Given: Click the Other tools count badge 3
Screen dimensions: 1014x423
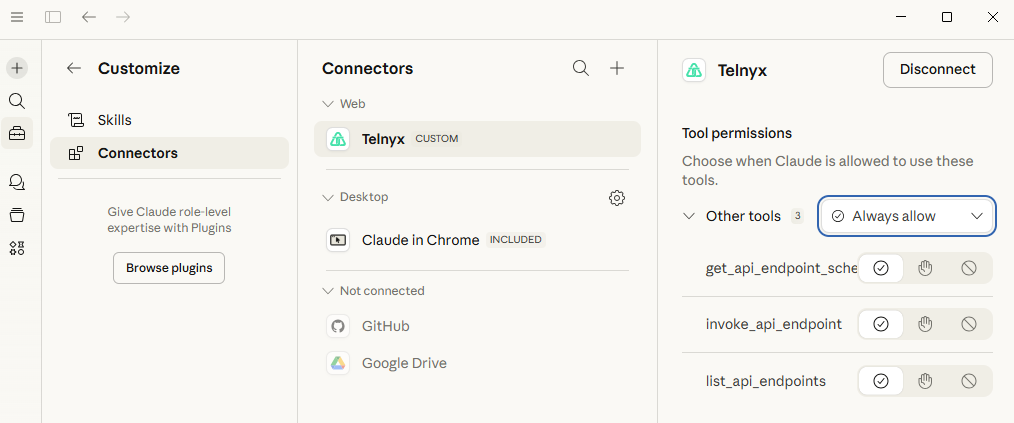Looking at the screenshot, I should coord(797,216).
